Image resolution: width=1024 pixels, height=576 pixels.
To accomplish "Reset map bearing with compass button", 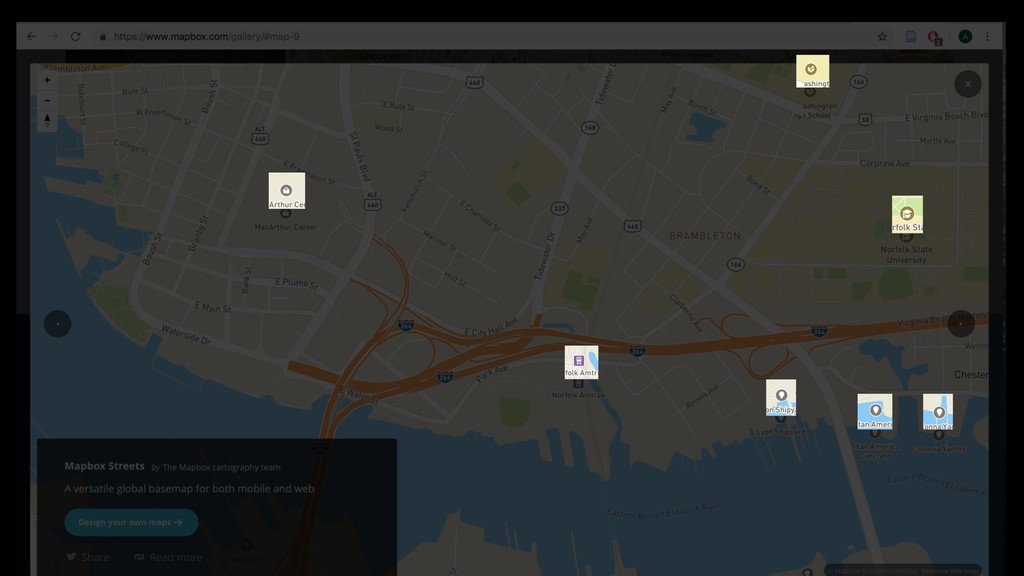I will click(47, 120).
